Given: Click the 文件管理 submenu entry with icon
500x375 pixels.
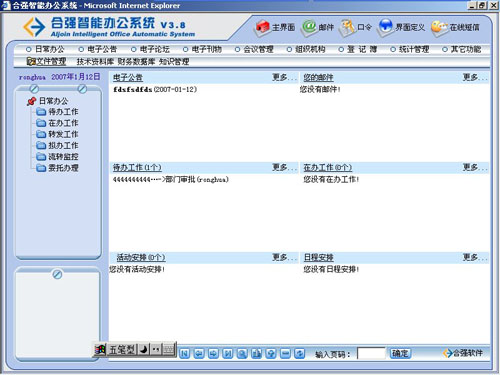Looking at the screenshot, I should [x=46, y=61].
